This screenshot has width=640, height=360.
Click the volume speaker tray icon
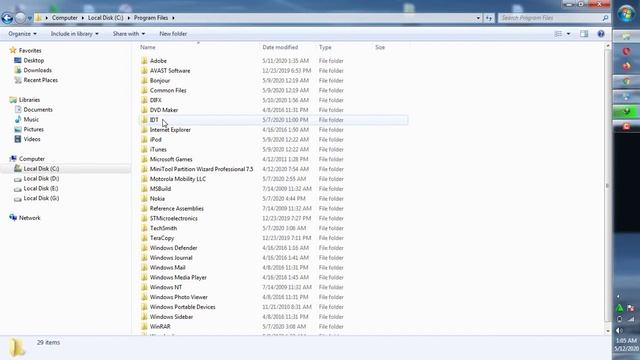(x=620, y=331)
